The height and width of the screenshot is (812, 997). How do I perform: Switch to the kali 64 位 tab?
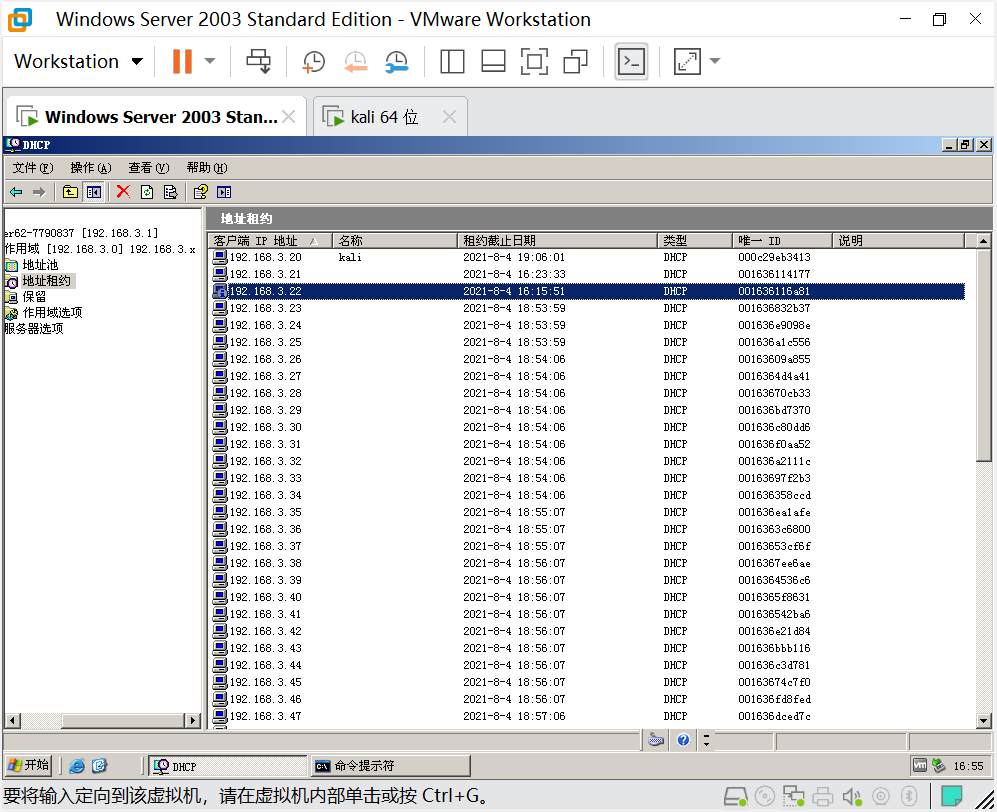coord(384,117)
